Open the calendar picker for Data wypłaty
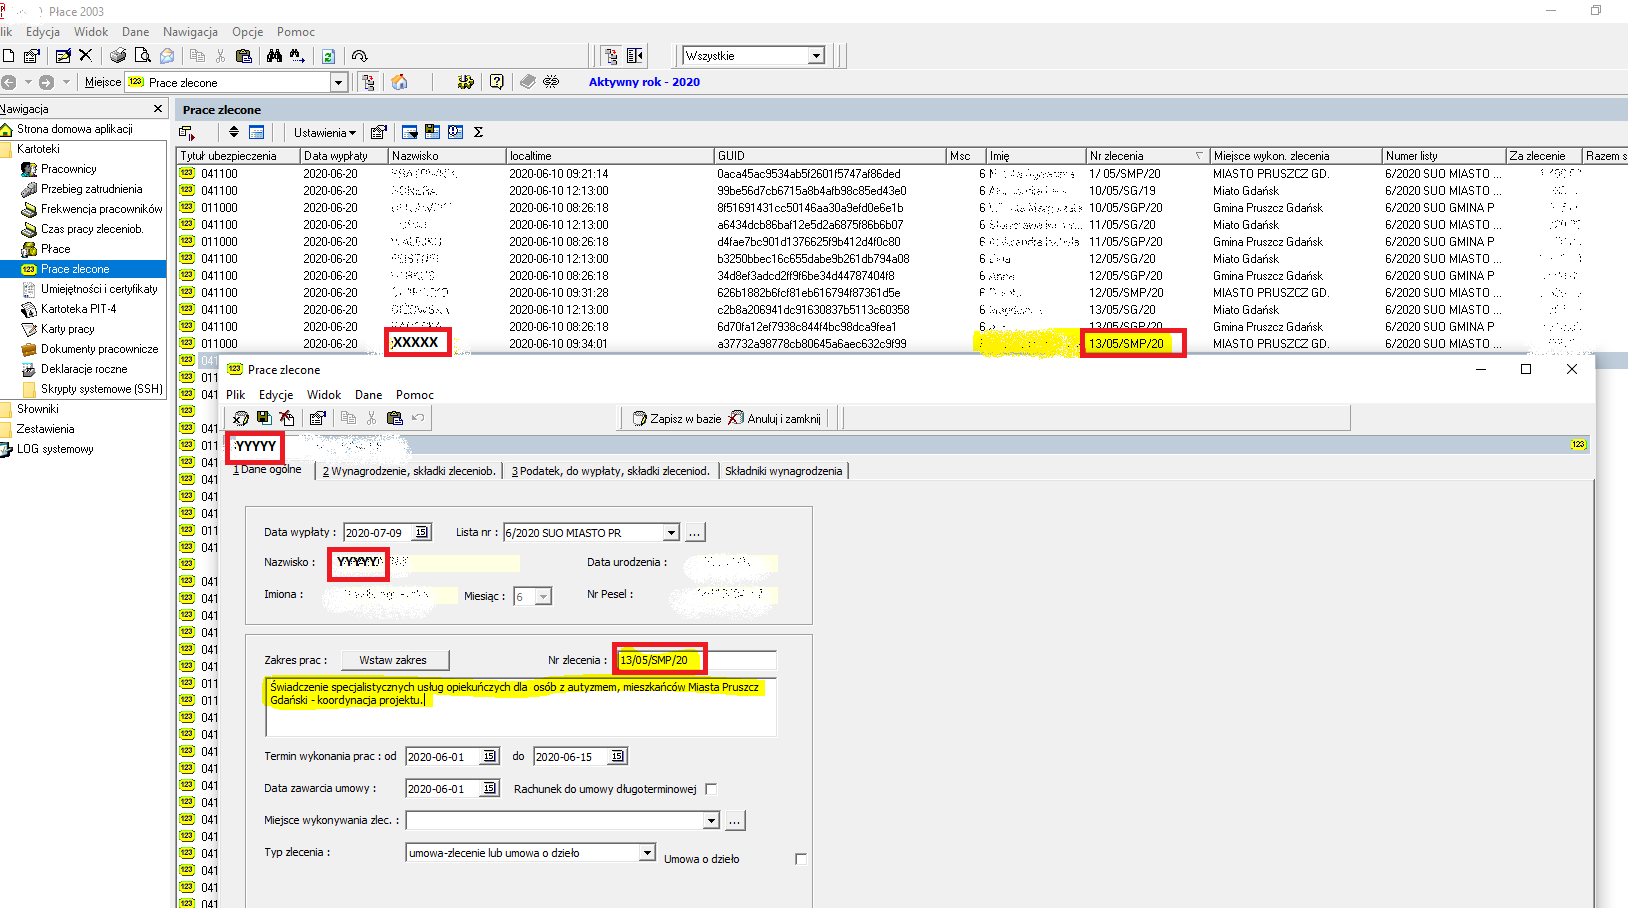1628x908 pixels. tap(422, 532)
